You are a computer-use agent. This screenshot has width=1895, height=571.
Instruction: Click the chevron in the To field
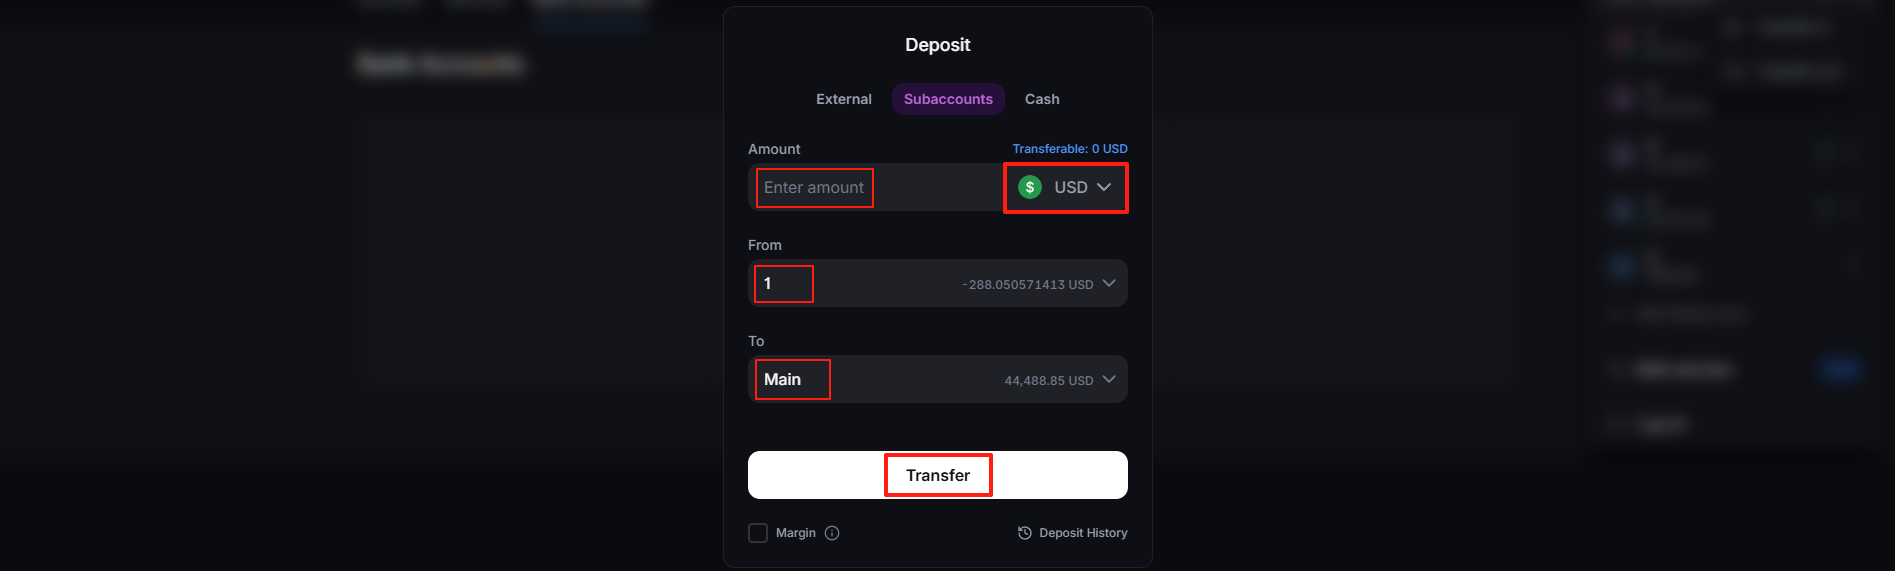[1109, 379]
